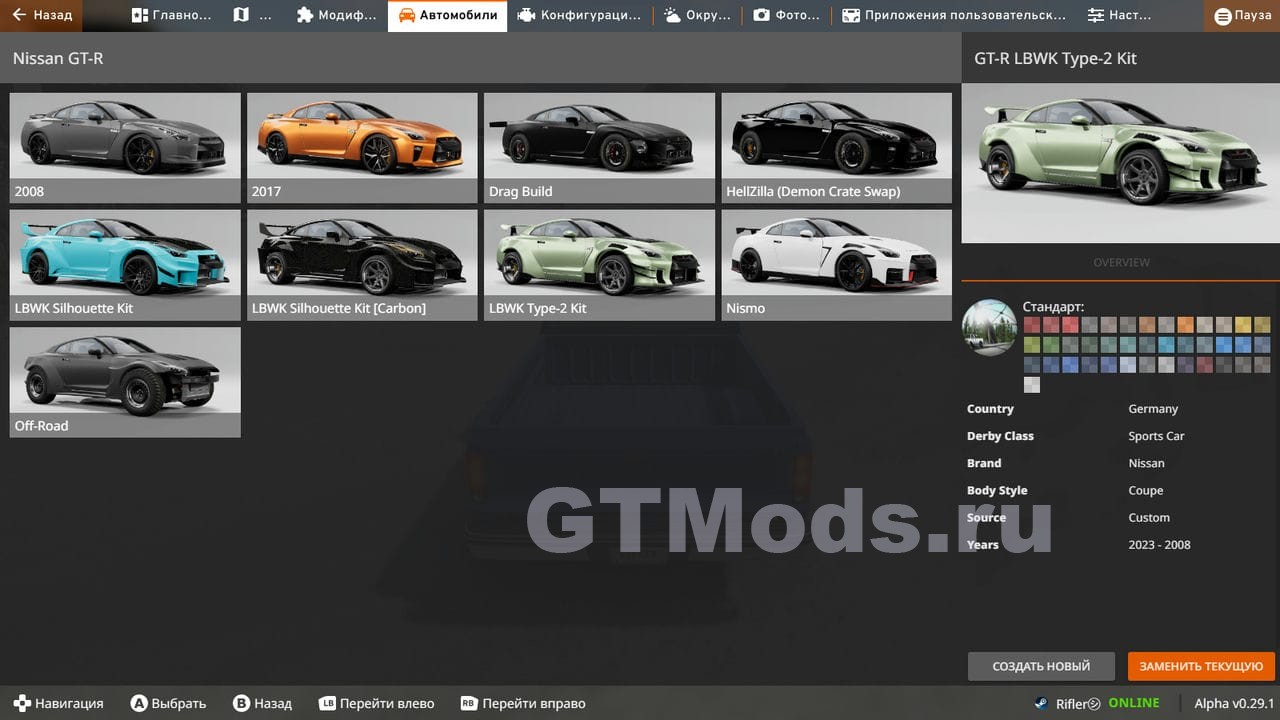Click the Alpha v0.29.1 version label
The height and width of the screenshot is (720, 1280).
tap(1234, 703)
